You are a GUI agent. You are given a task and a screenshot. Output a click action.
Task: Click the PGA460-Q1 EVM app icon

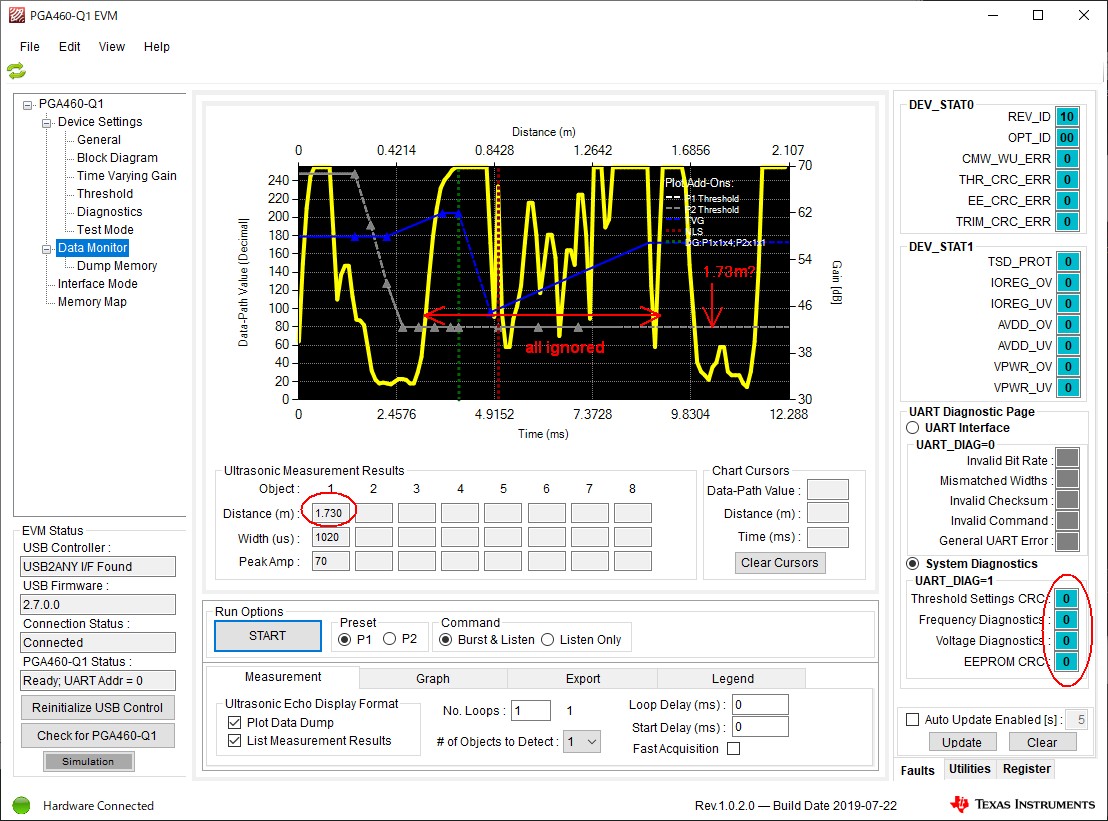pos(16,16)
